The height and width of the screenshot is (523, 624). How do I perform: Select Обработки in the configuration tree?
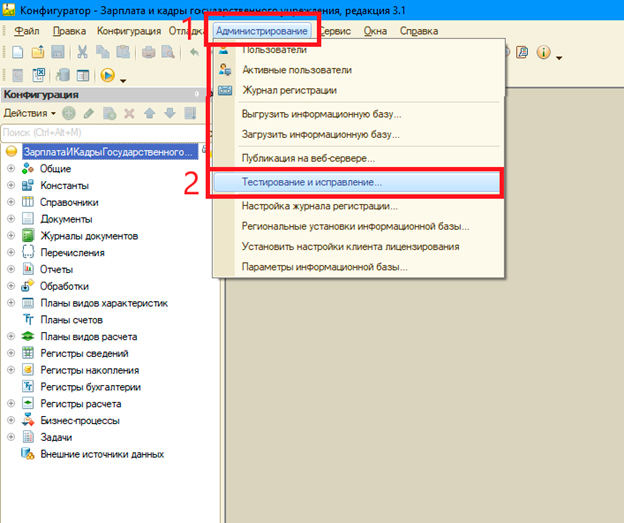tap(64, 286)
